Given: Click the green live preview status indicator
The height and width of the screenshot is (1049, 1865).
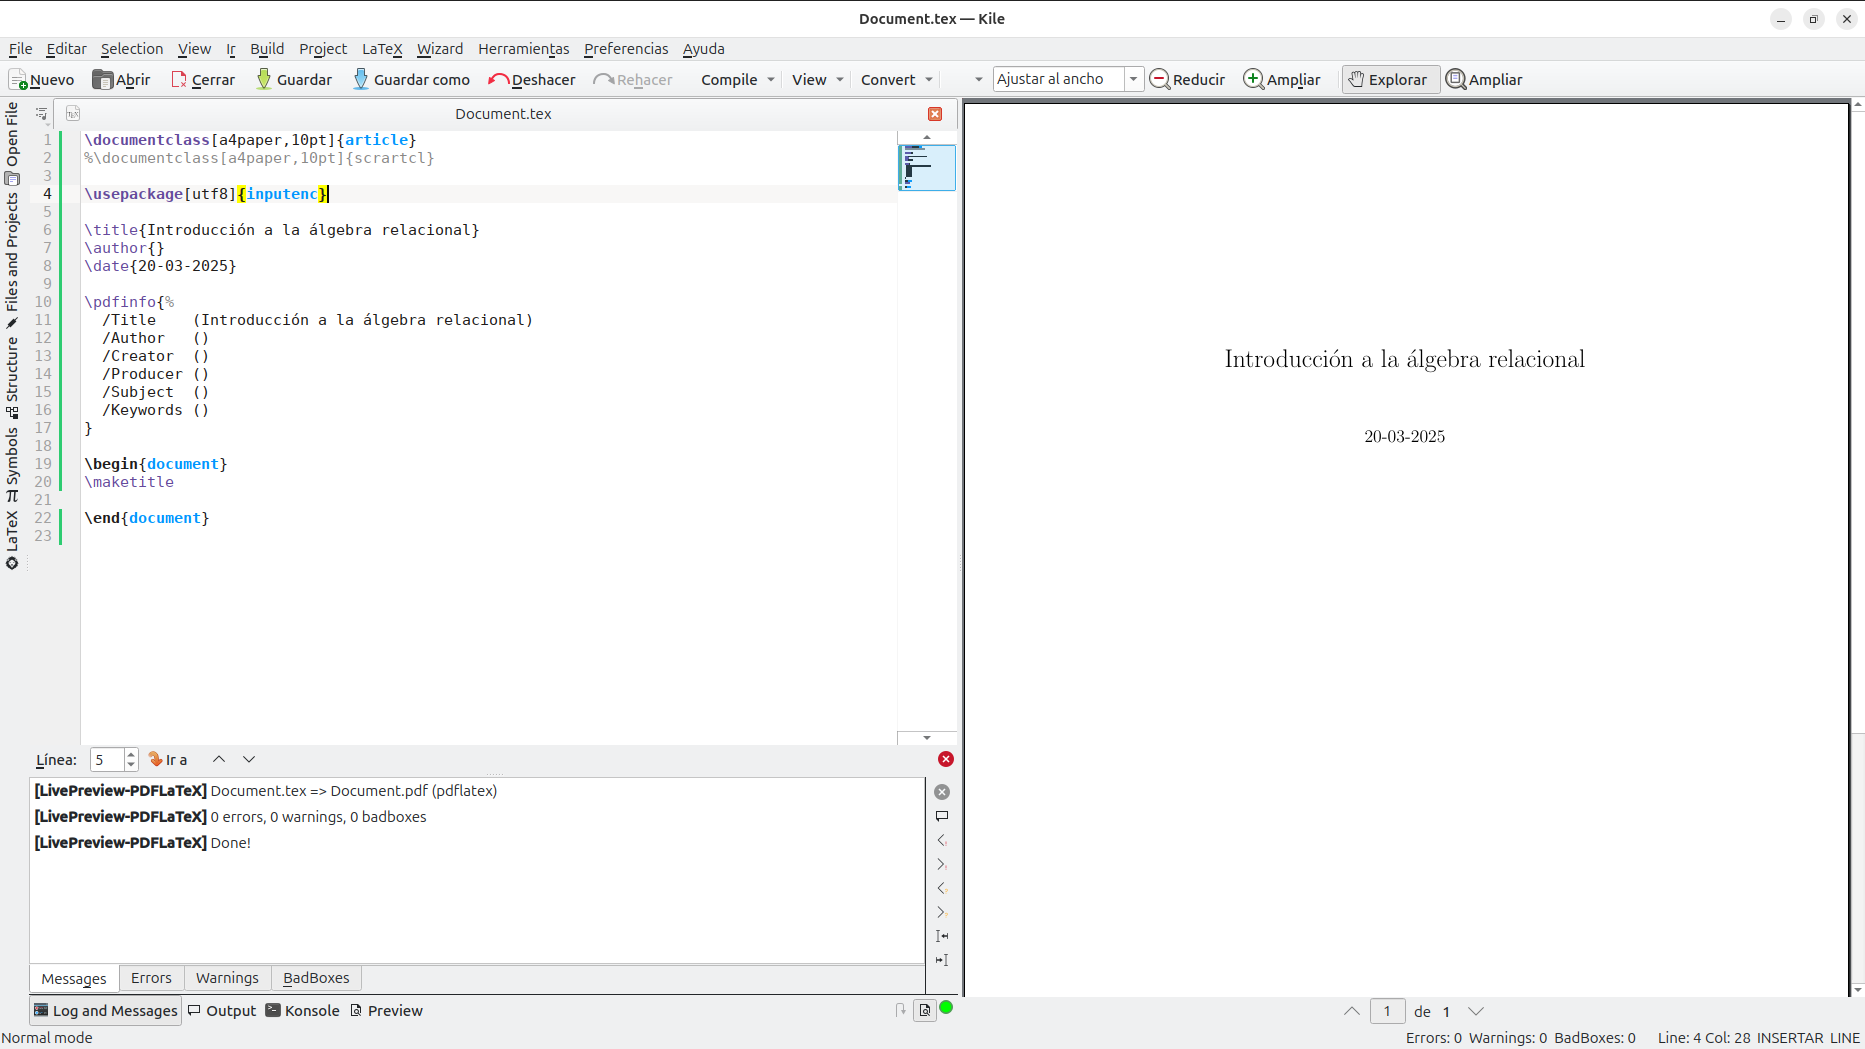Looking at the screenshot, I should [x=946, y=1008].
